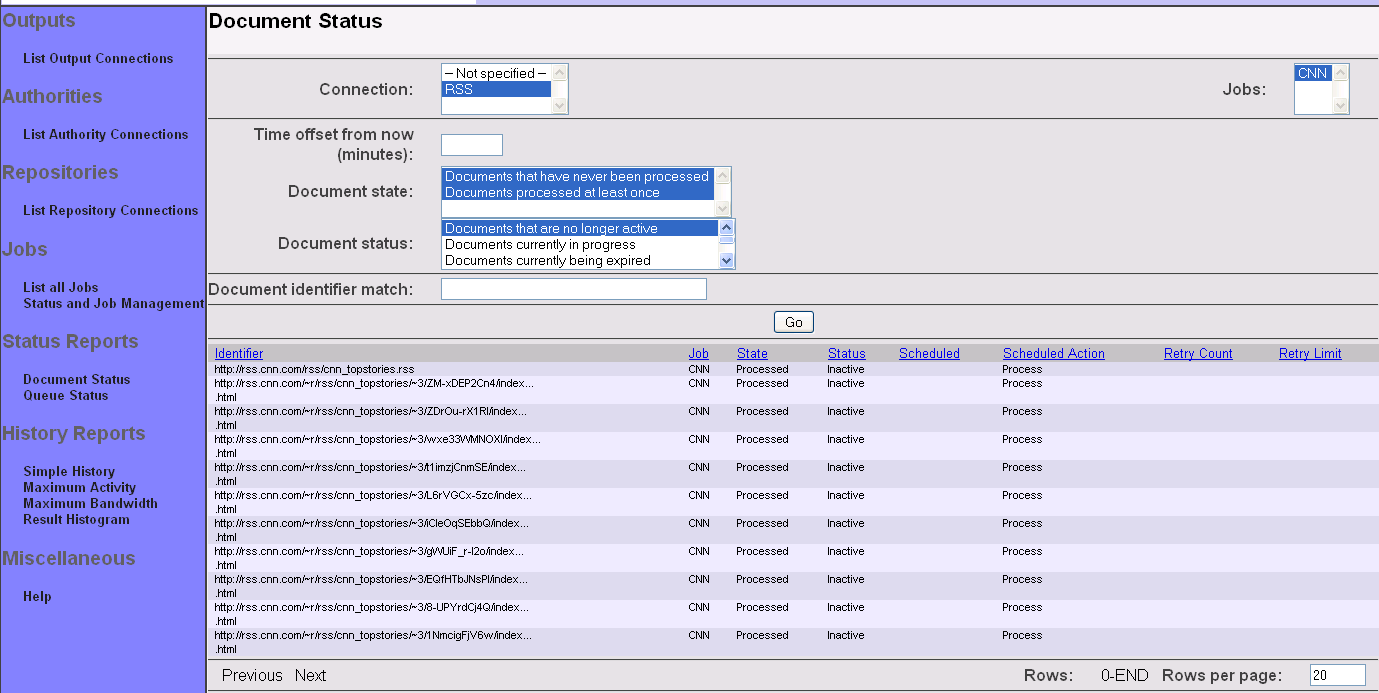The image size is (1379, 693).
Task: Open the Result Histogram report
Action: (76, 519)
